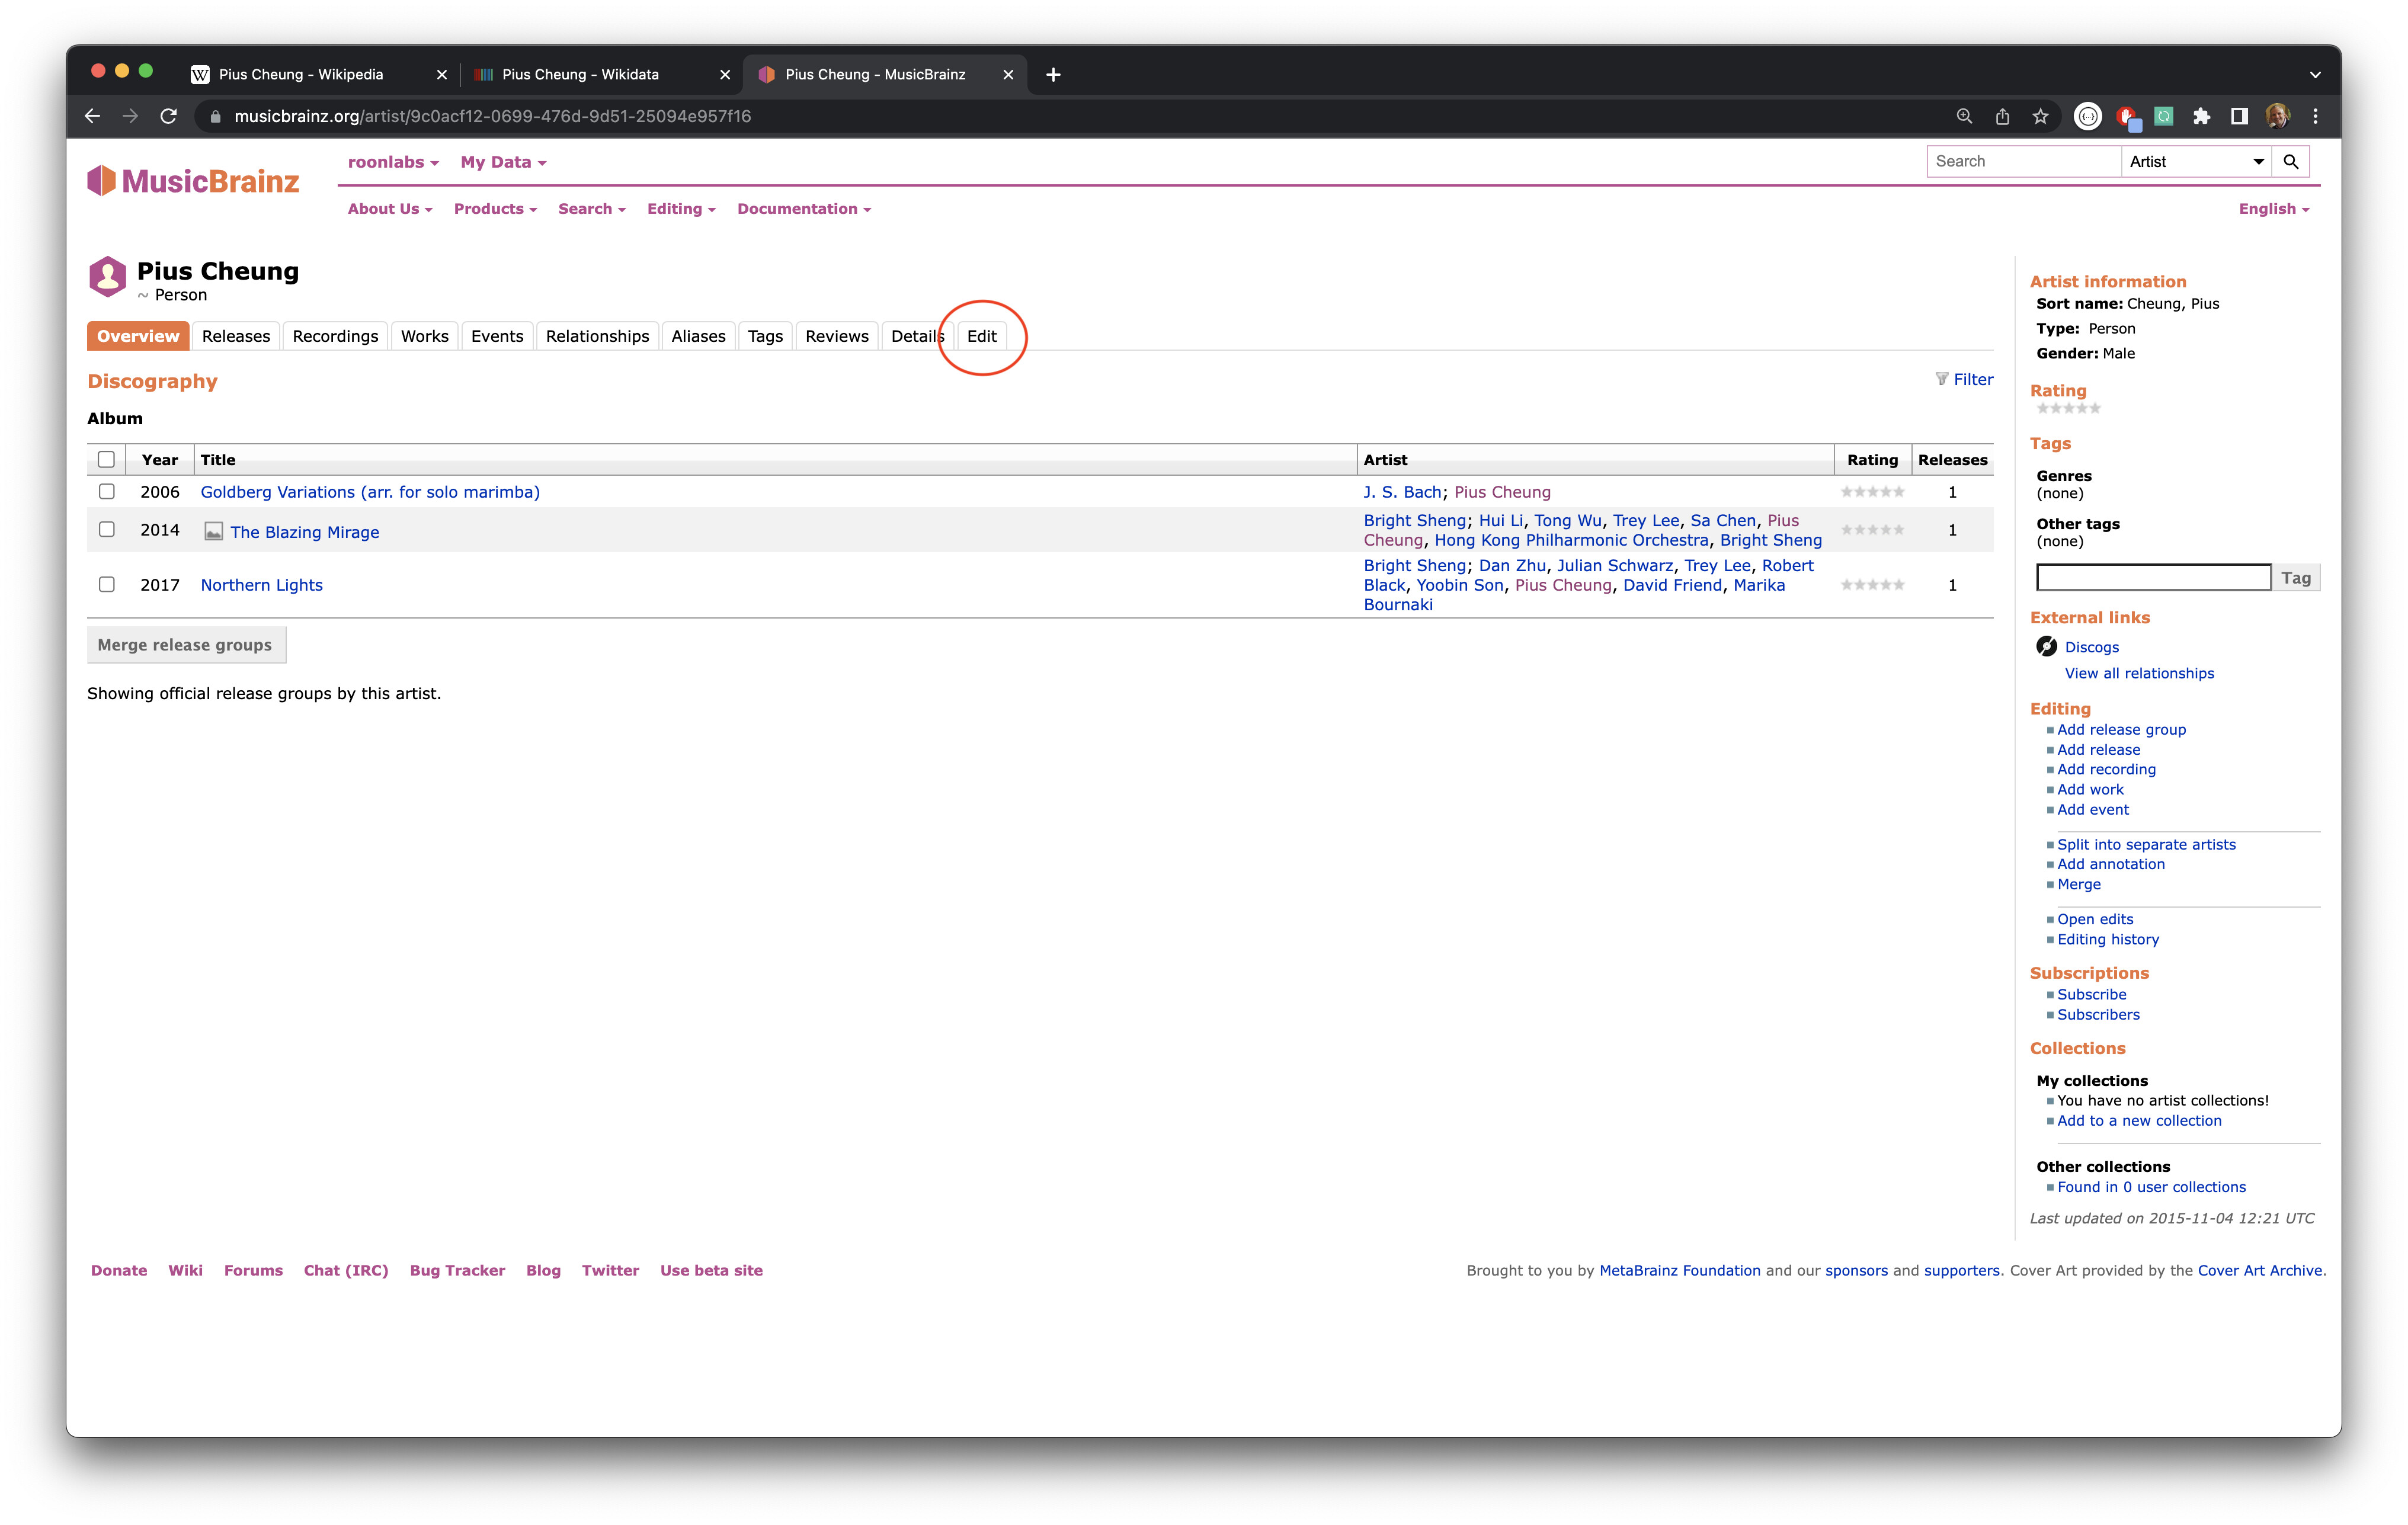Click the Filter funnel icon
This screenshot has width=2408, height=1525.
(1941, 379)
